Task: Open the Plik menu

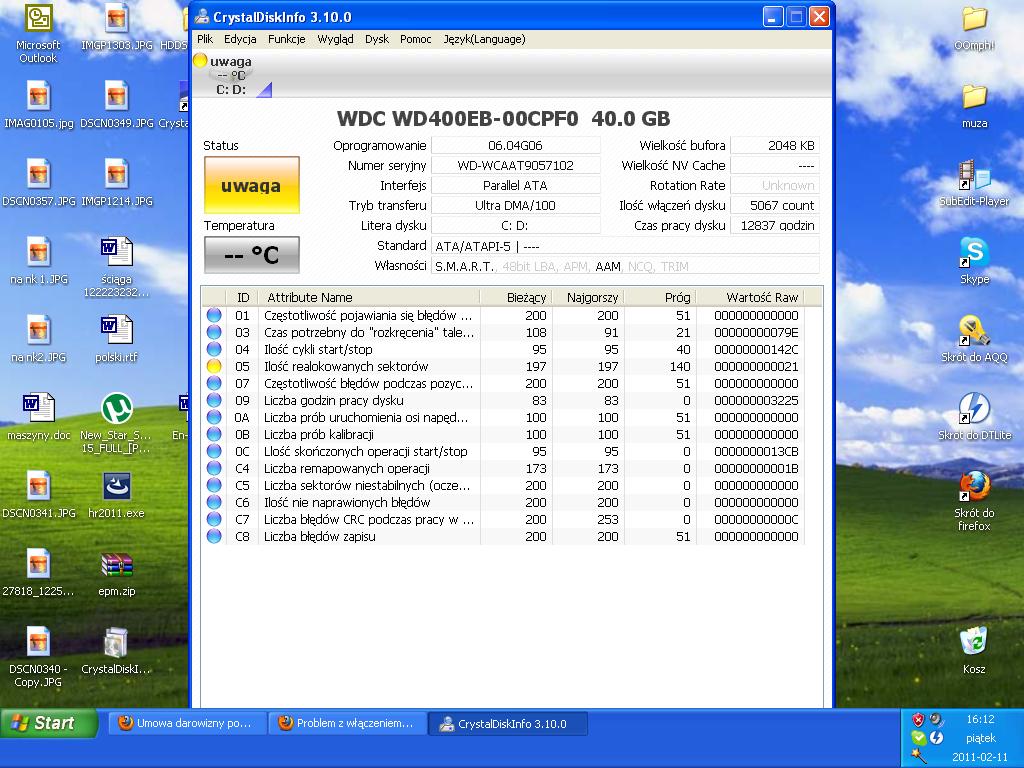Action: click(x=205, y=39)
